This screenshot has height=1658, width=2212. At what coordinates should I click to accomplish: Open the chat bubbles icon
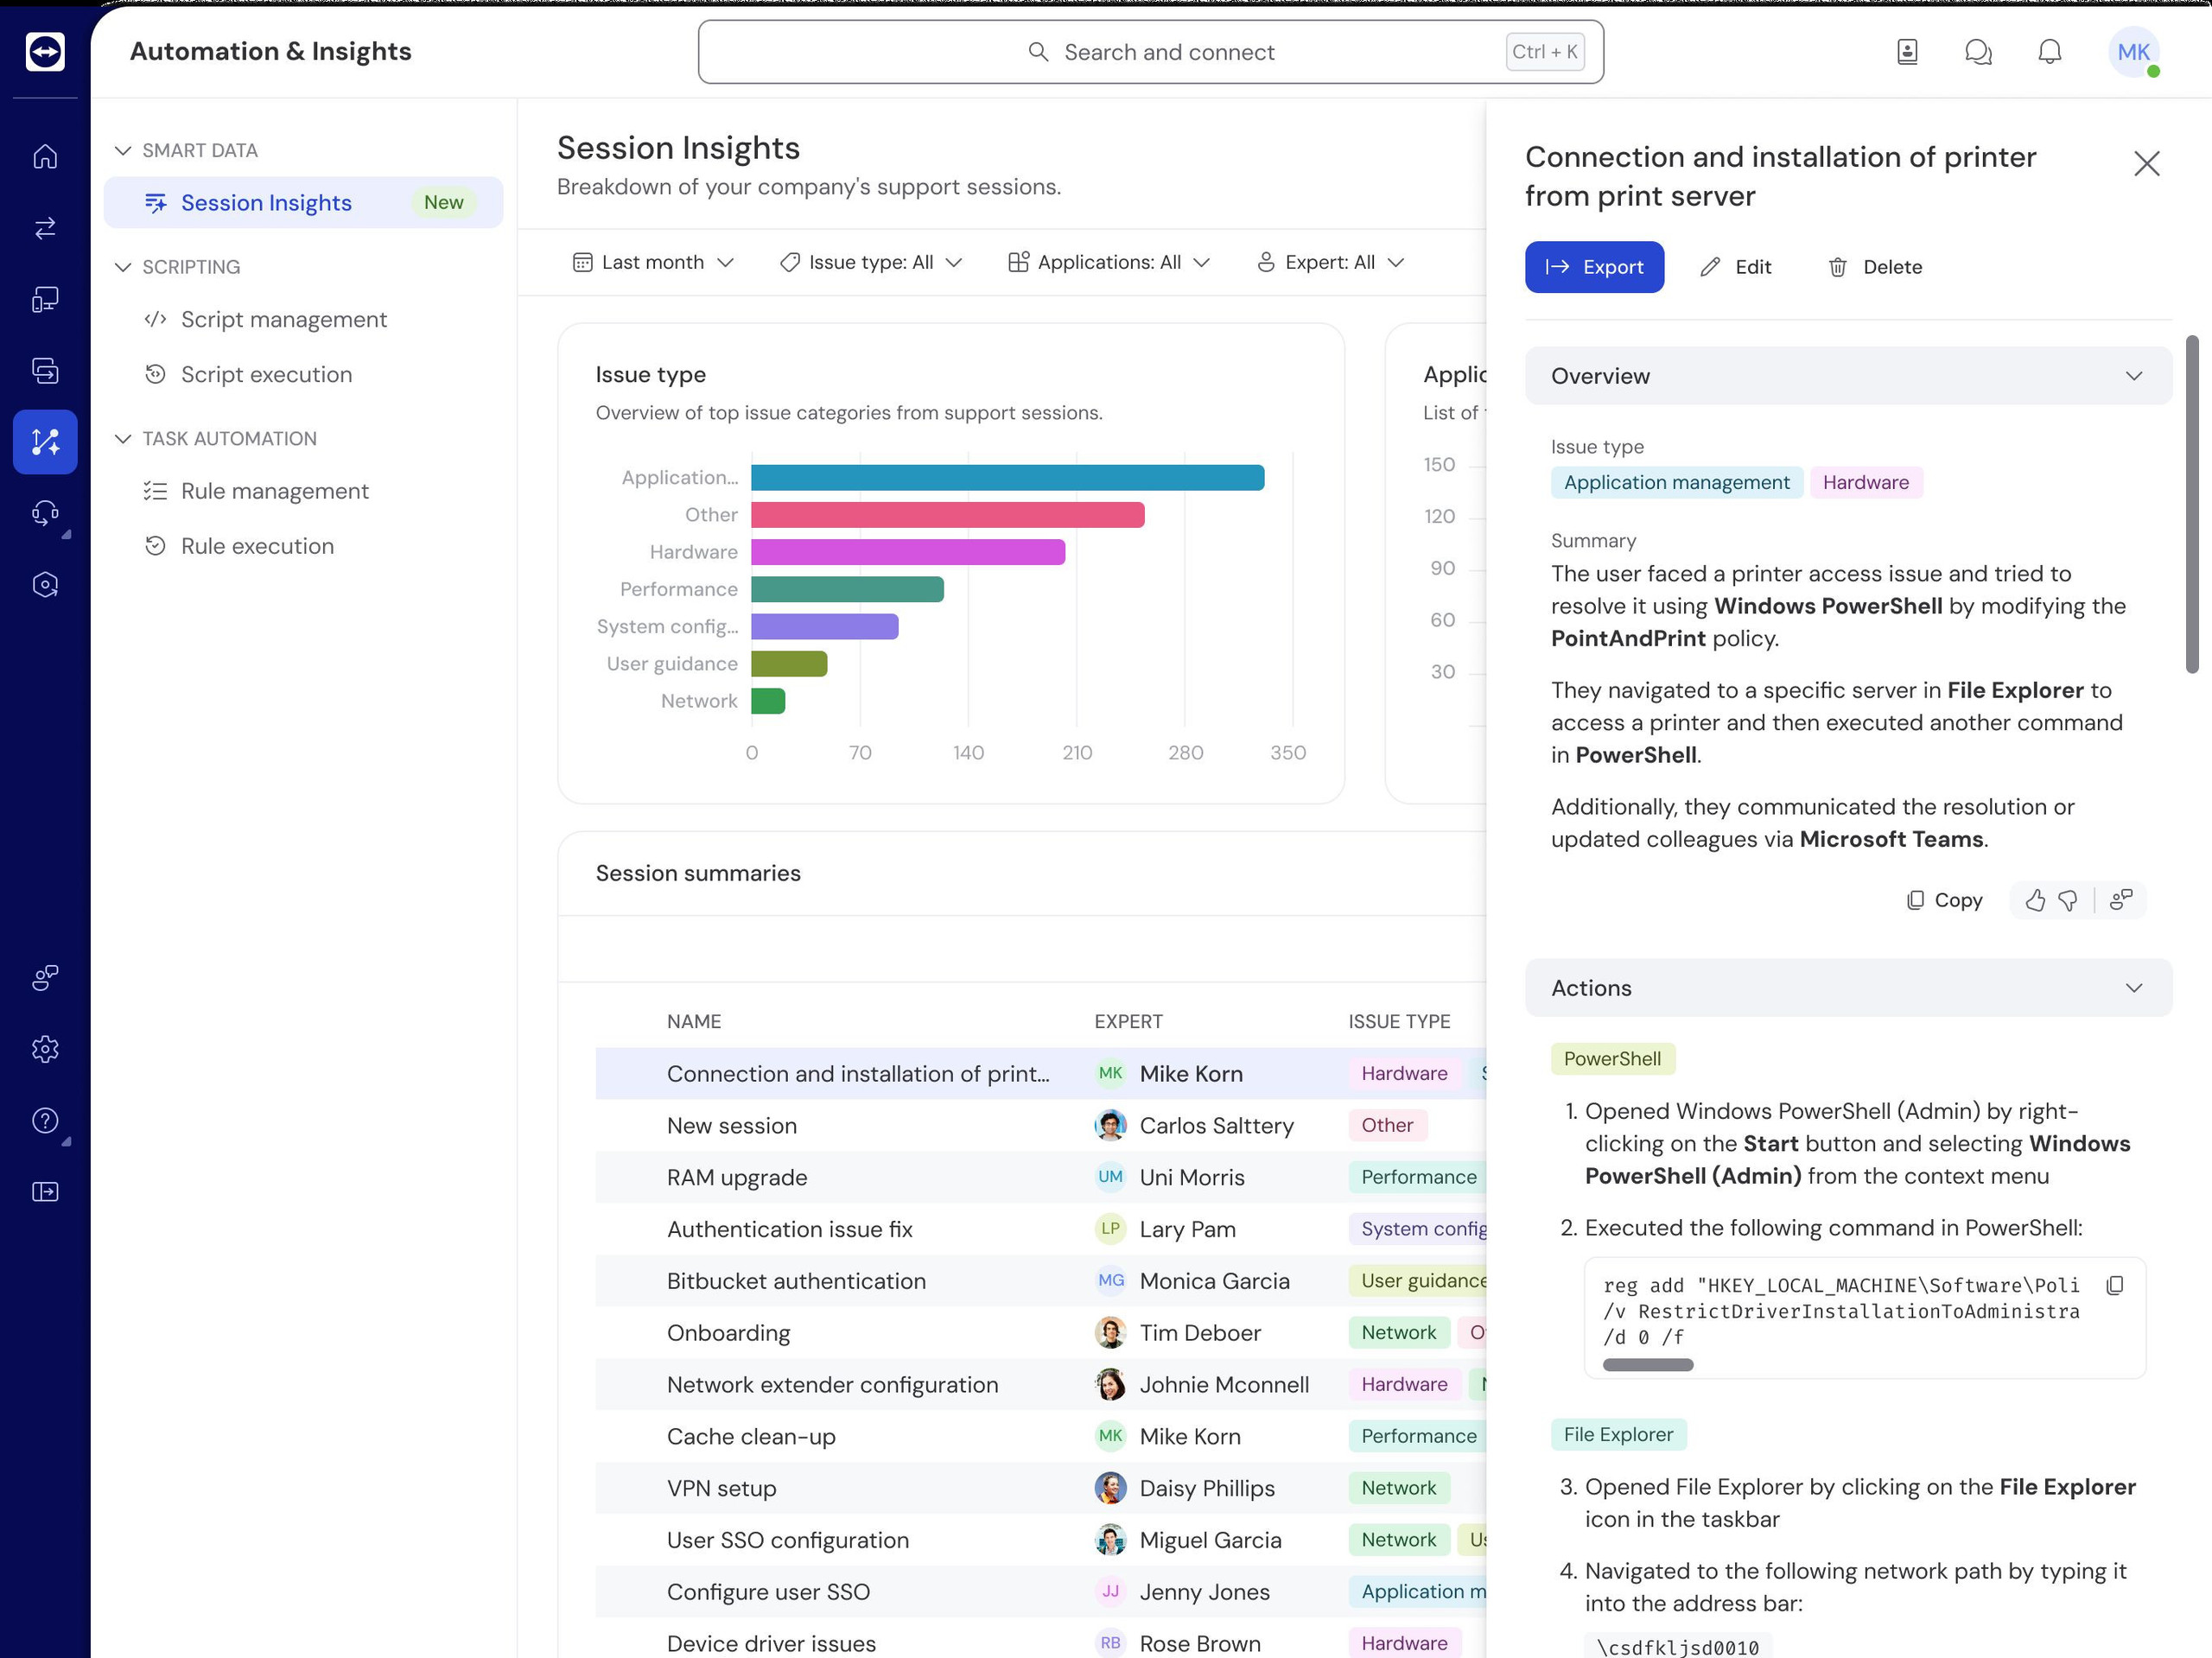click(1978, 52)
